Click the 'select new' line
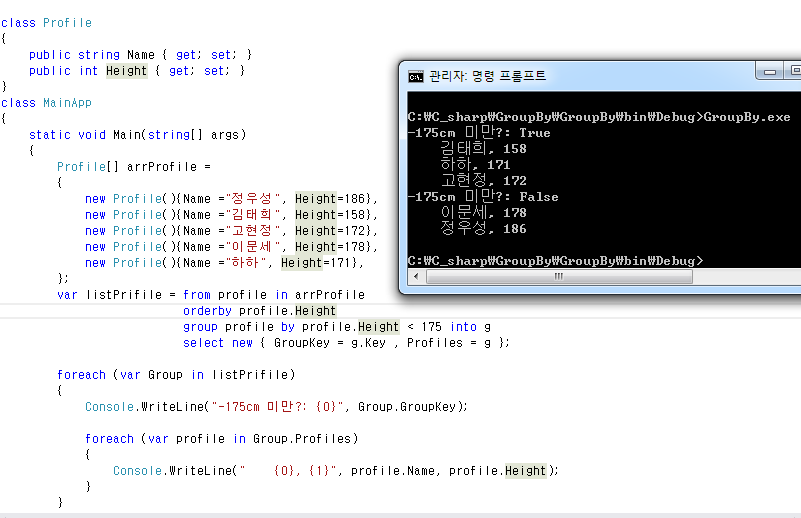The height and width of the screenshot is (518, 801). pyautogui.click(x=346, y=343)
